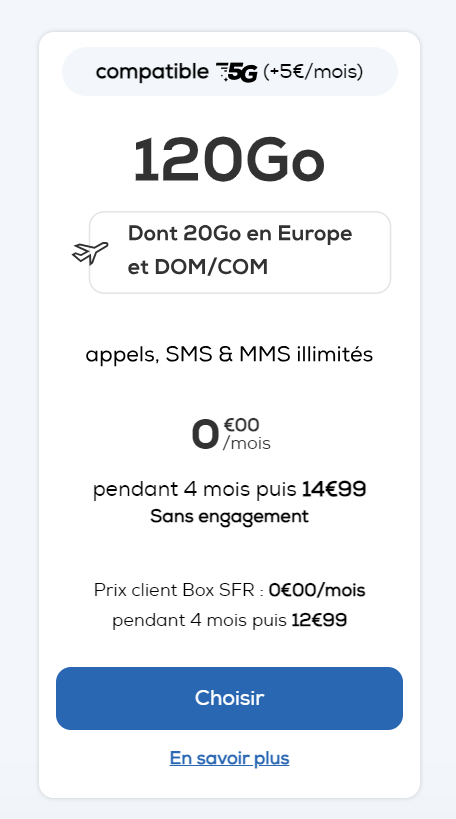Click the blue Choisir button
This screenshot has width=456, height=819.
(x=229, y=698)
